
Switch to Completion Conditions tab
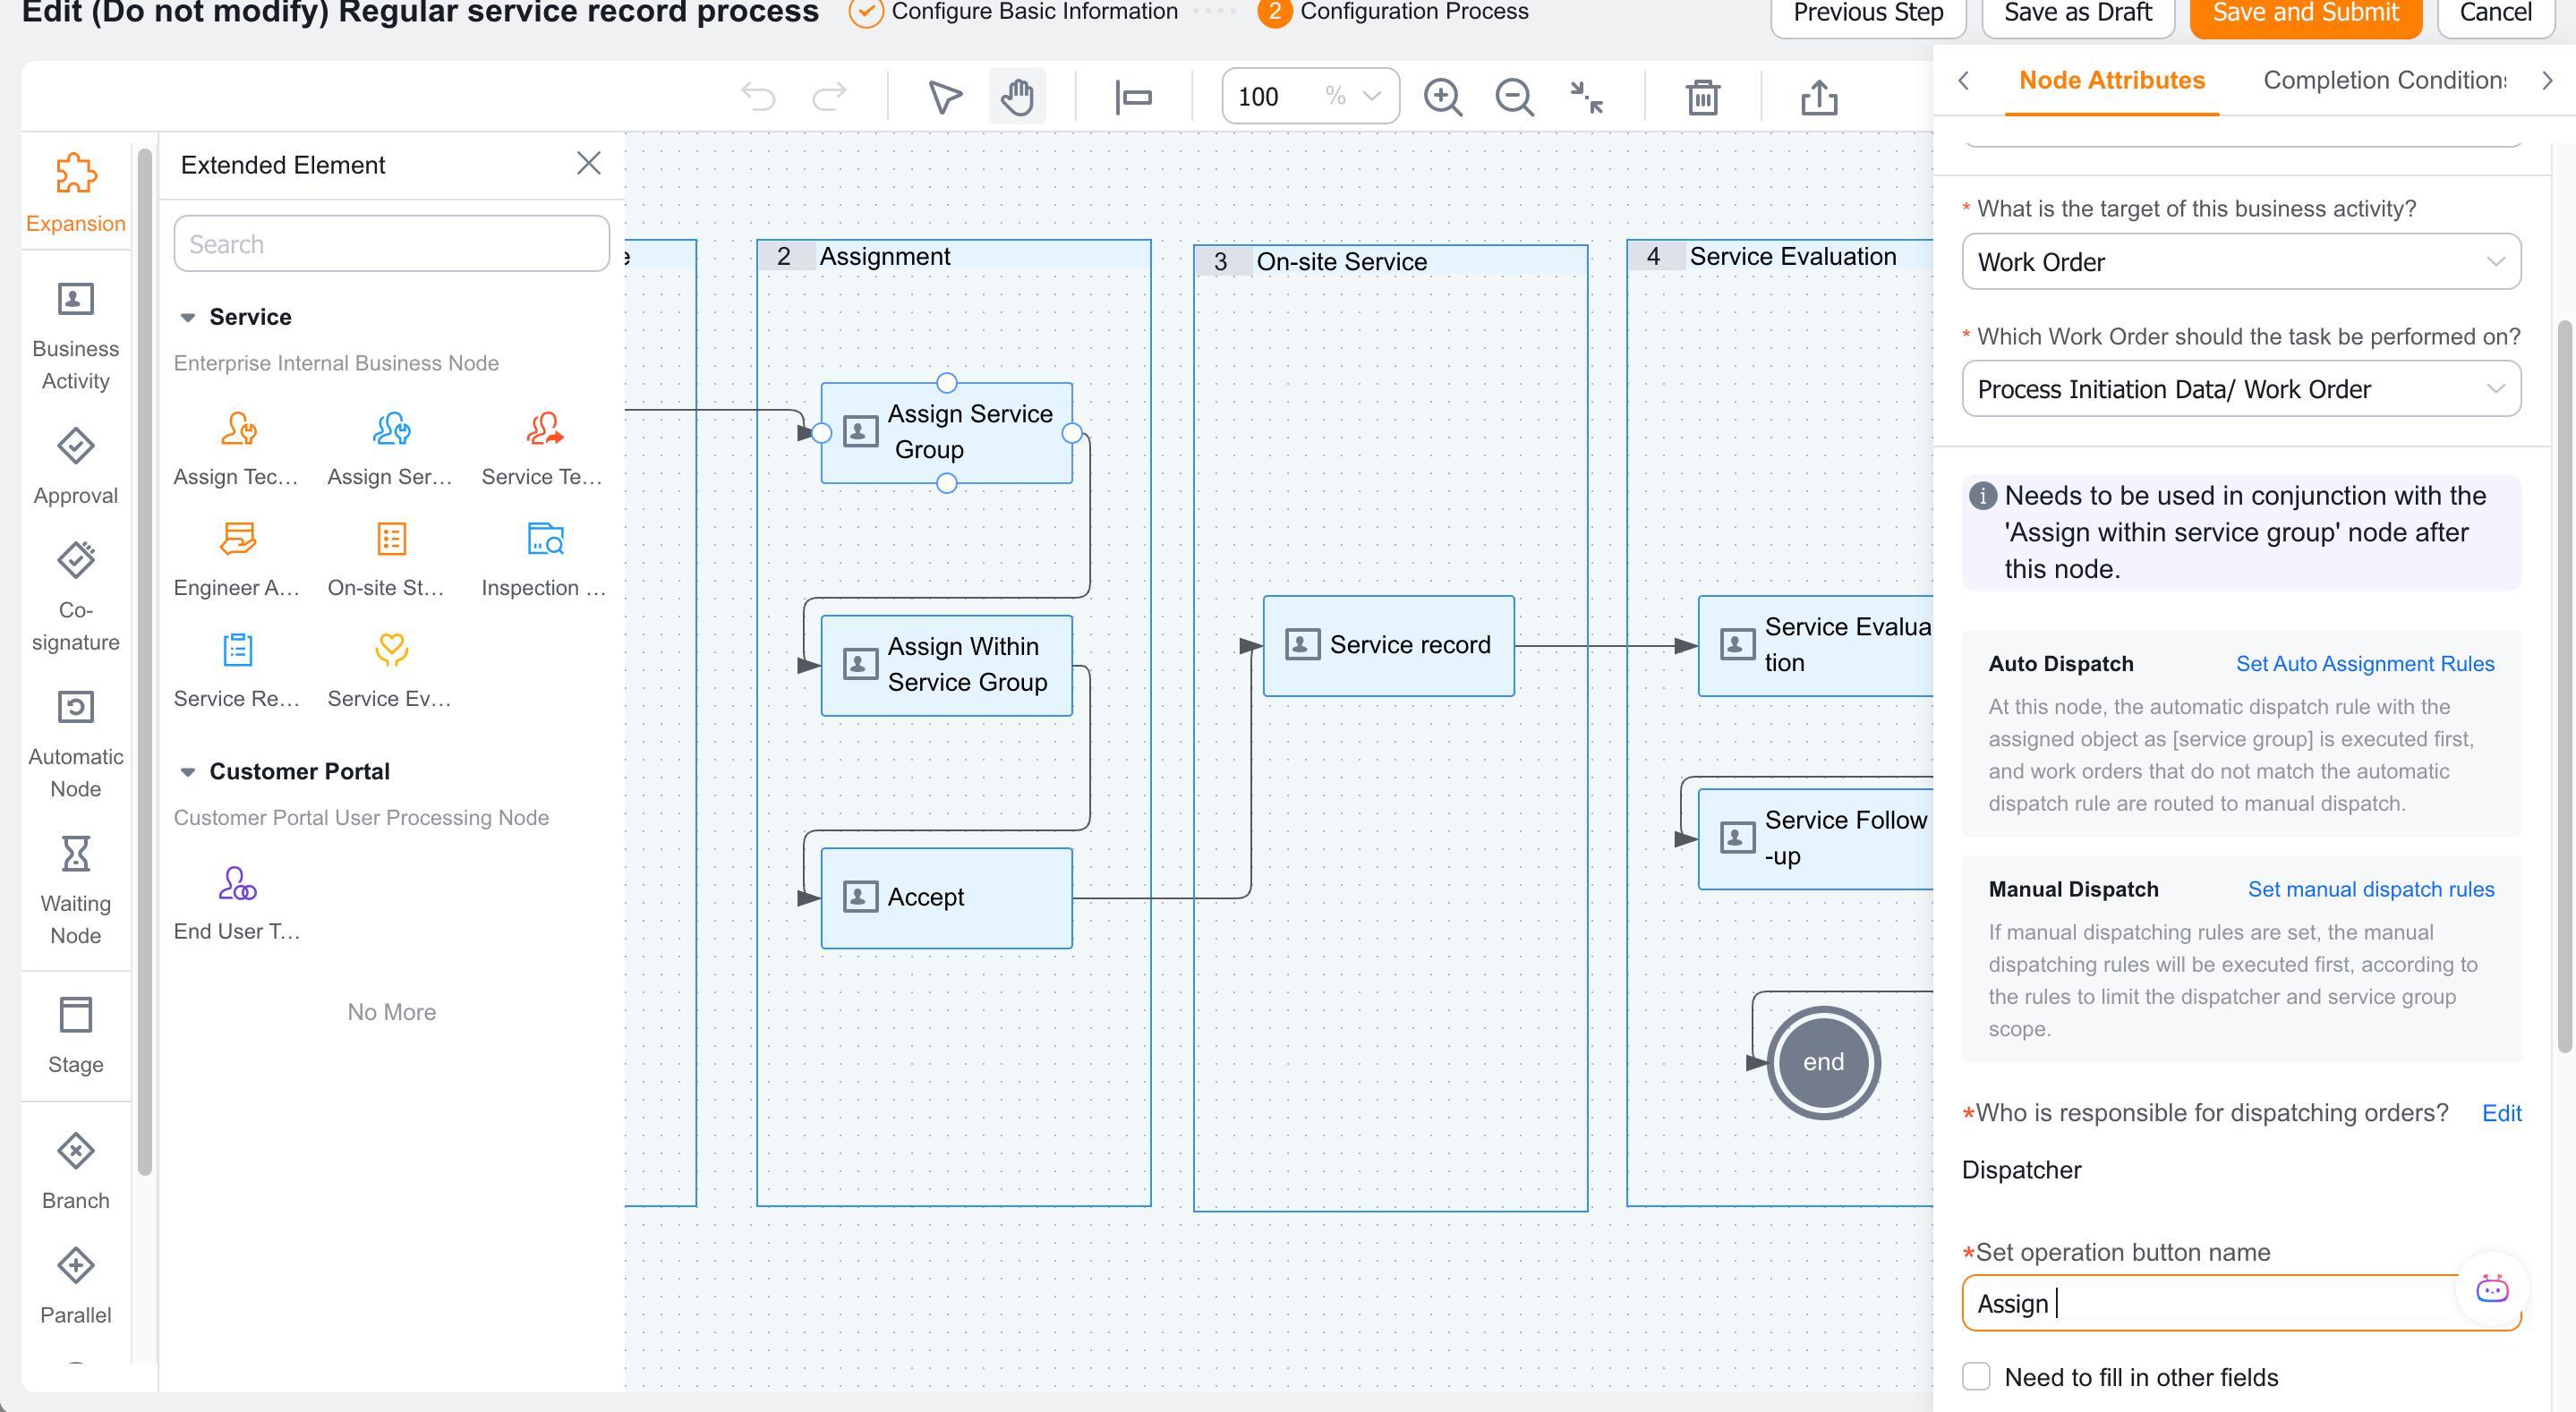tap(2384, 80)
